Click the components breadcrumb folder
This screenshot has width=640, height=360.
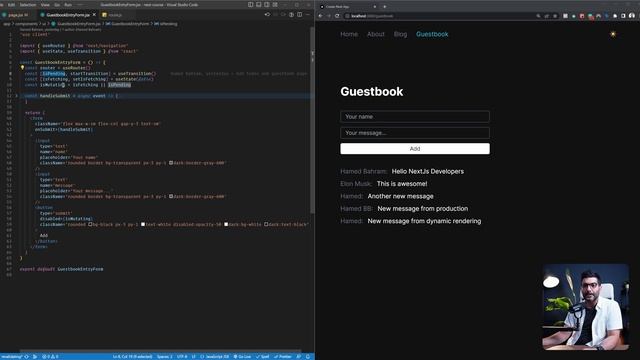click(27, 24)
